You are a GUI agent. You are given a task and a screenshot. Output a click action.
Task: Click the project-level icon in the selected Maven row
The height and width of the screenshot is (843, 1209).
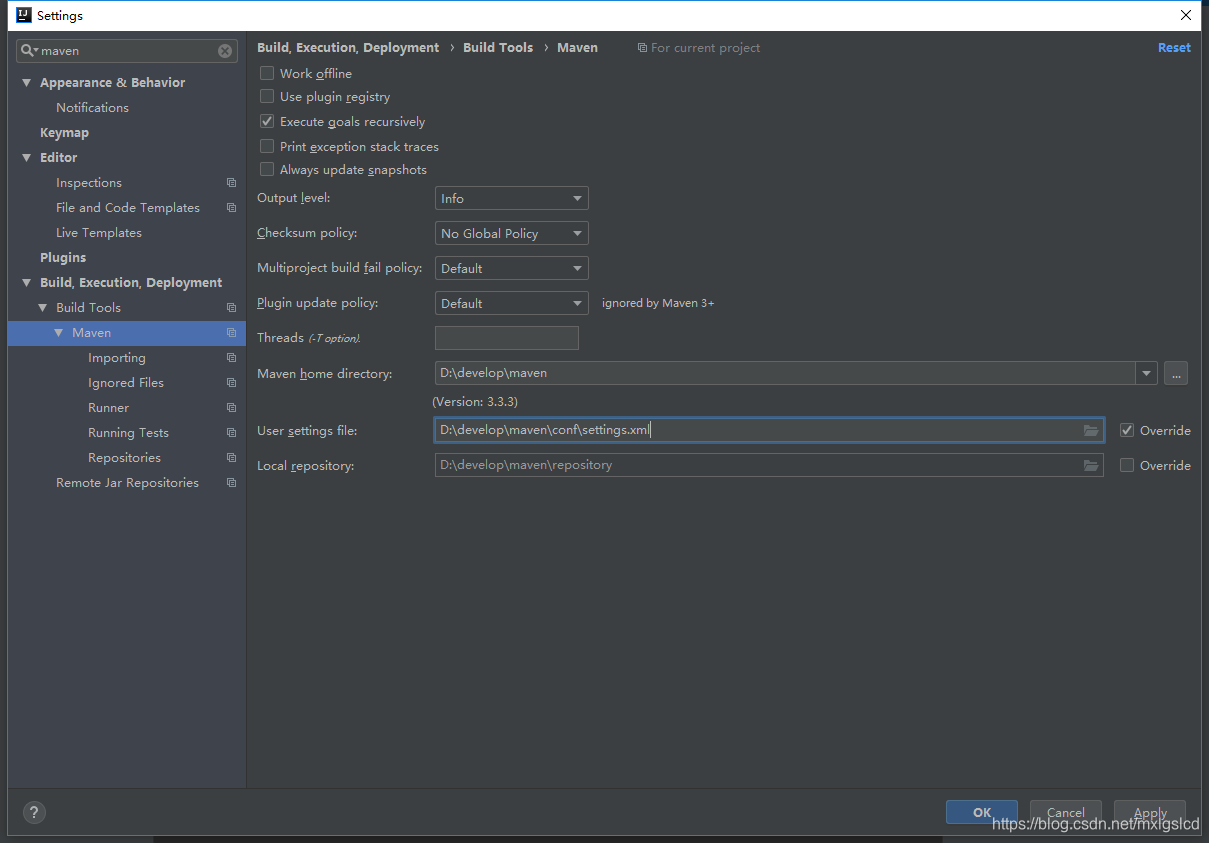tap(231, 333)
